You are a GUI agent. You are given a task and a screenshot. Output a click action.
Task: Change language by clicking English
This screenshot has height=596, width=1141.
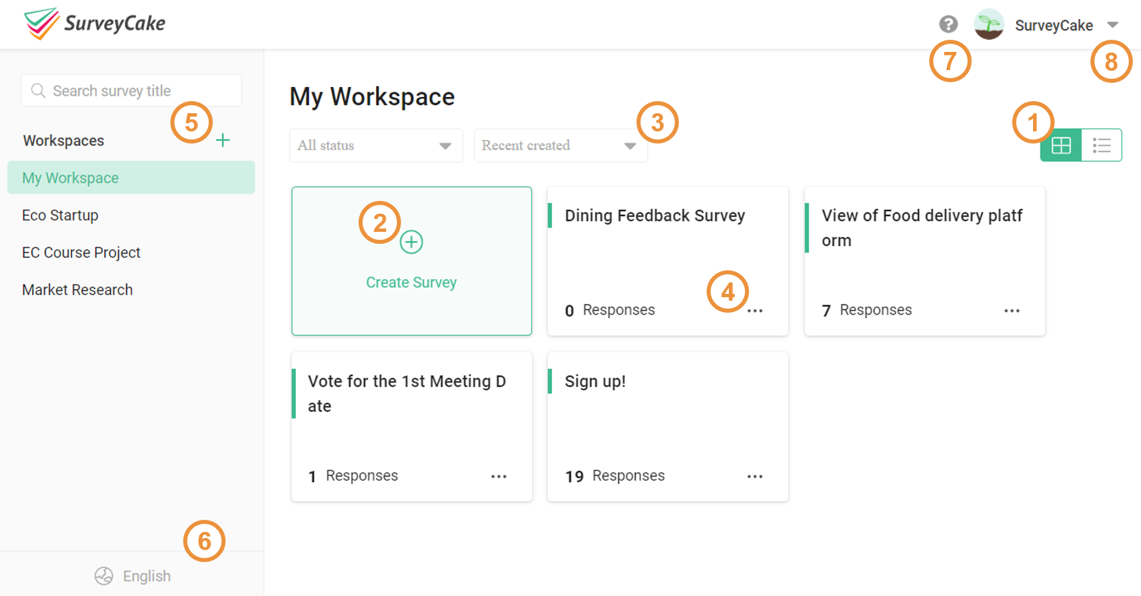point(146,575)
